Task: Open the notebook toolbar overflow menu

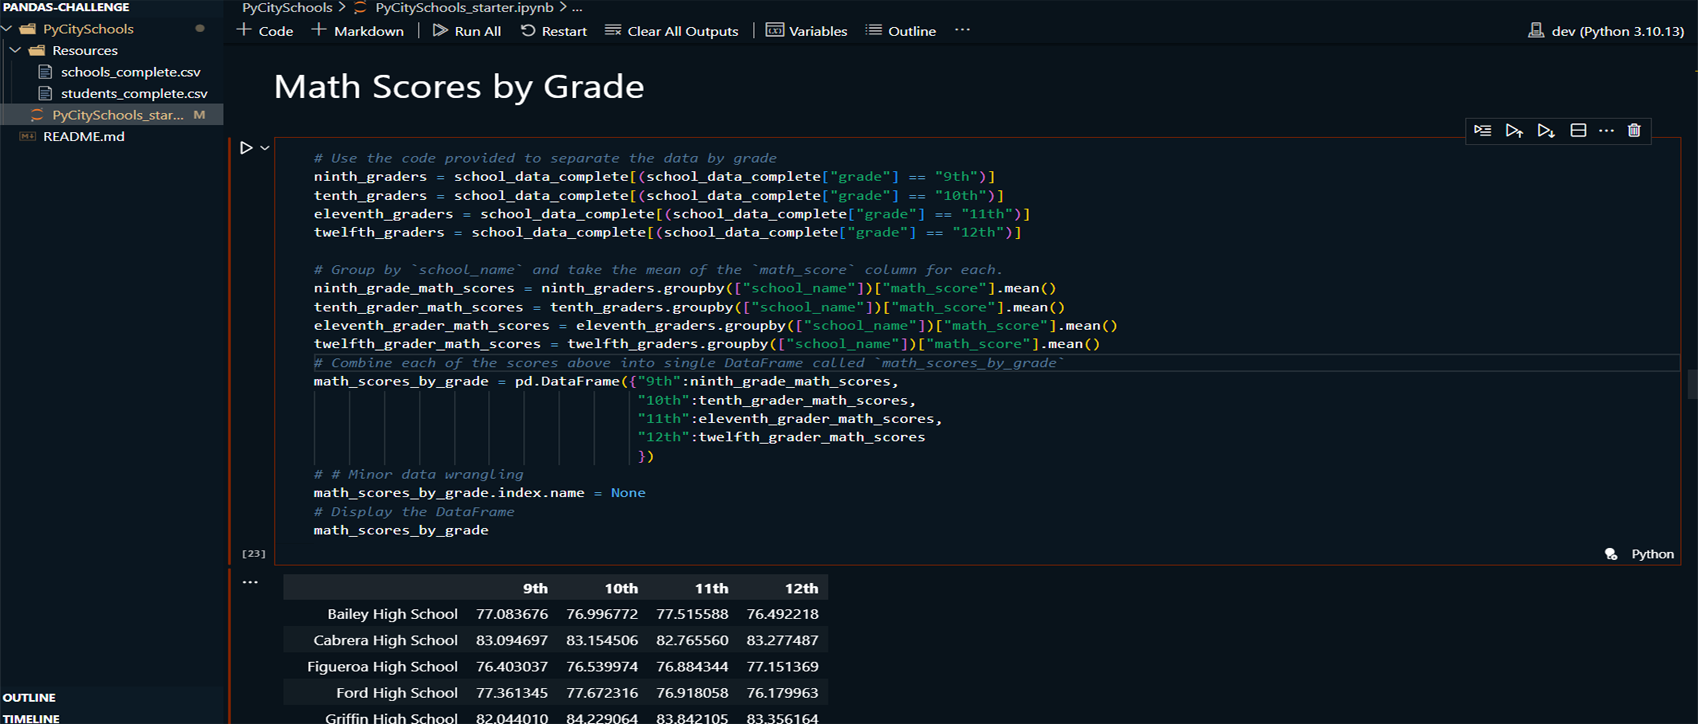Action: [x=962, y=30]
